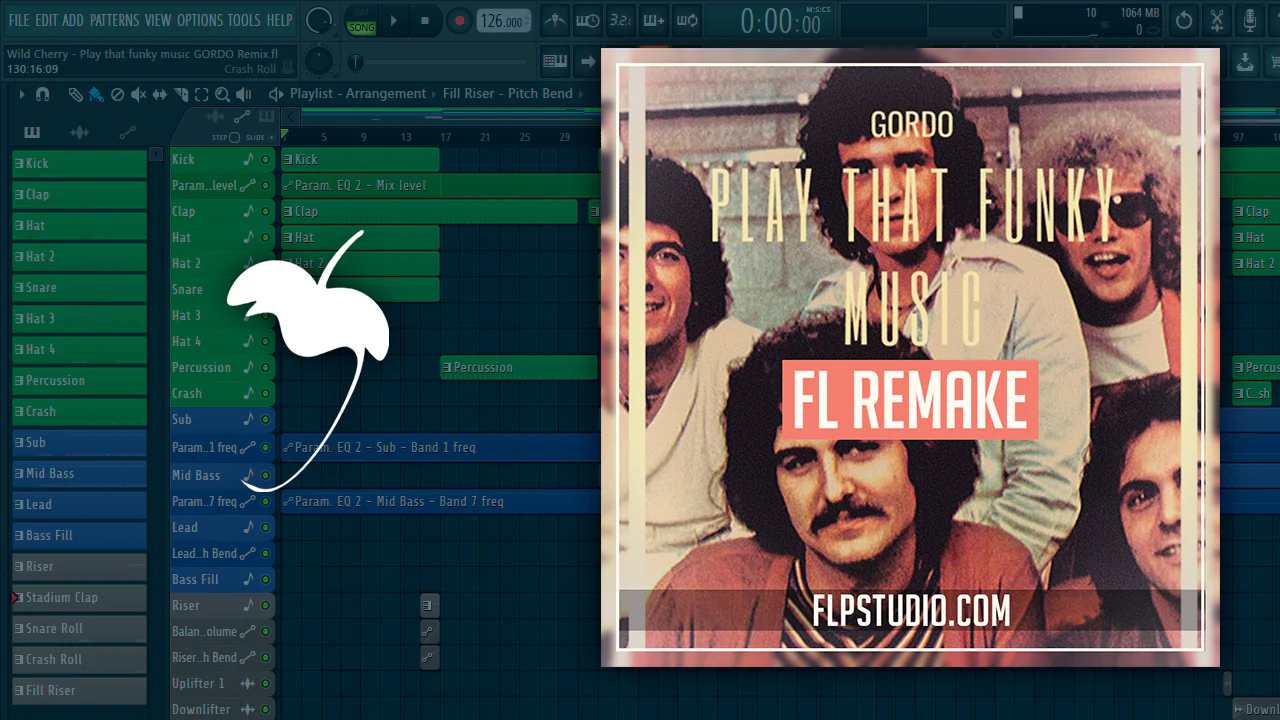Open the PATTERNS menu
This screenshot has width=1280, height=720.
point(115,20)
